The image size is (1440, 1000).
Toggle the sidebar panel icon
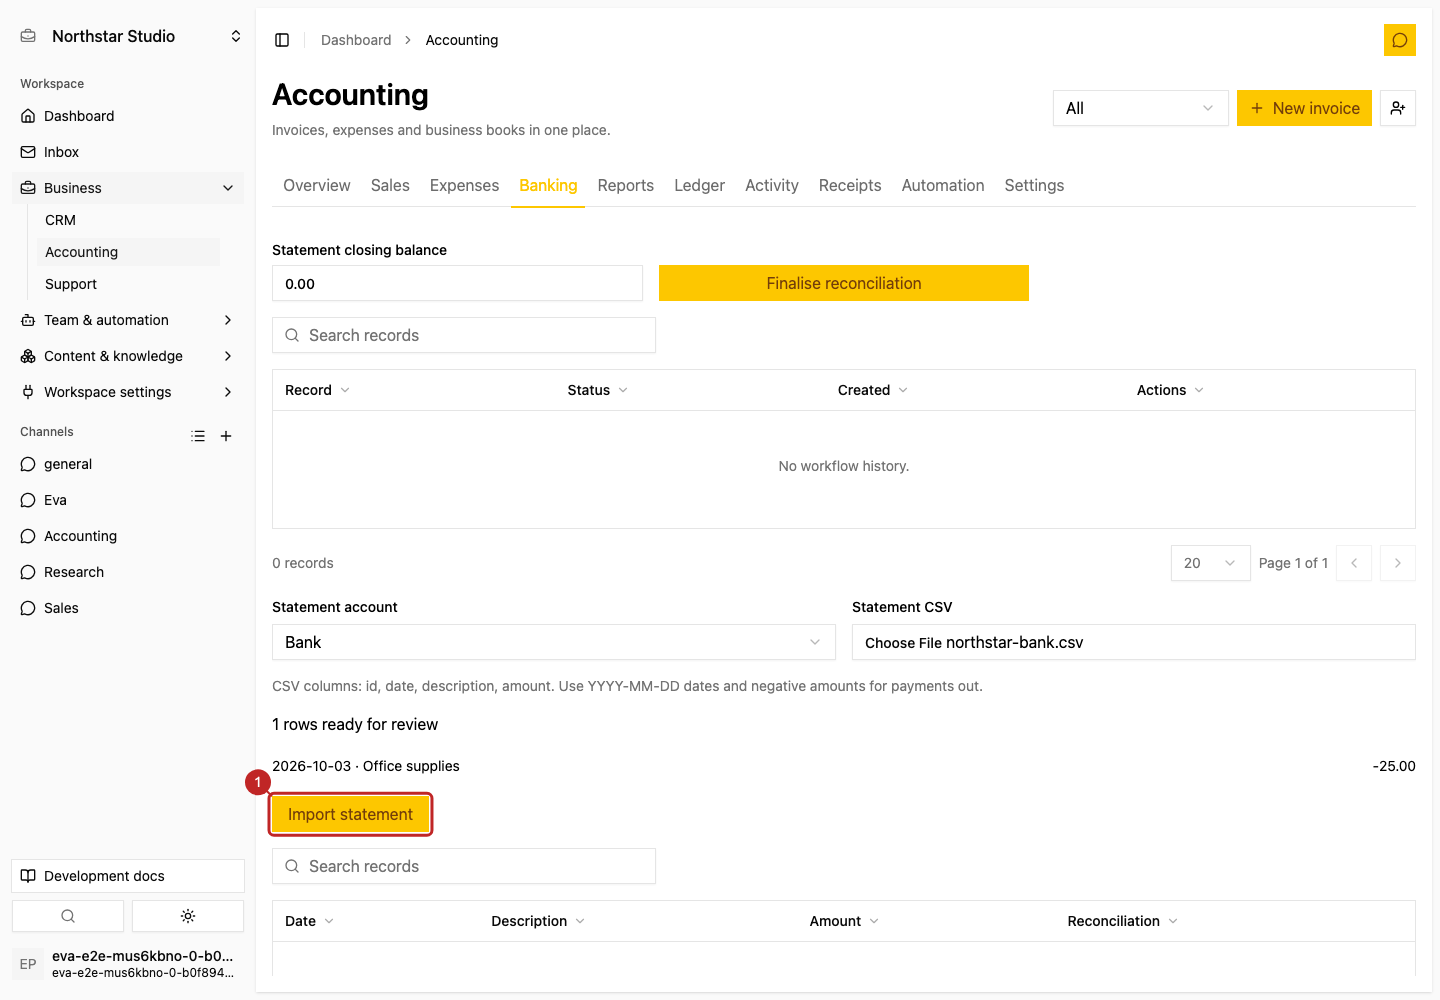pyautogui.click(x=282, y=40)
